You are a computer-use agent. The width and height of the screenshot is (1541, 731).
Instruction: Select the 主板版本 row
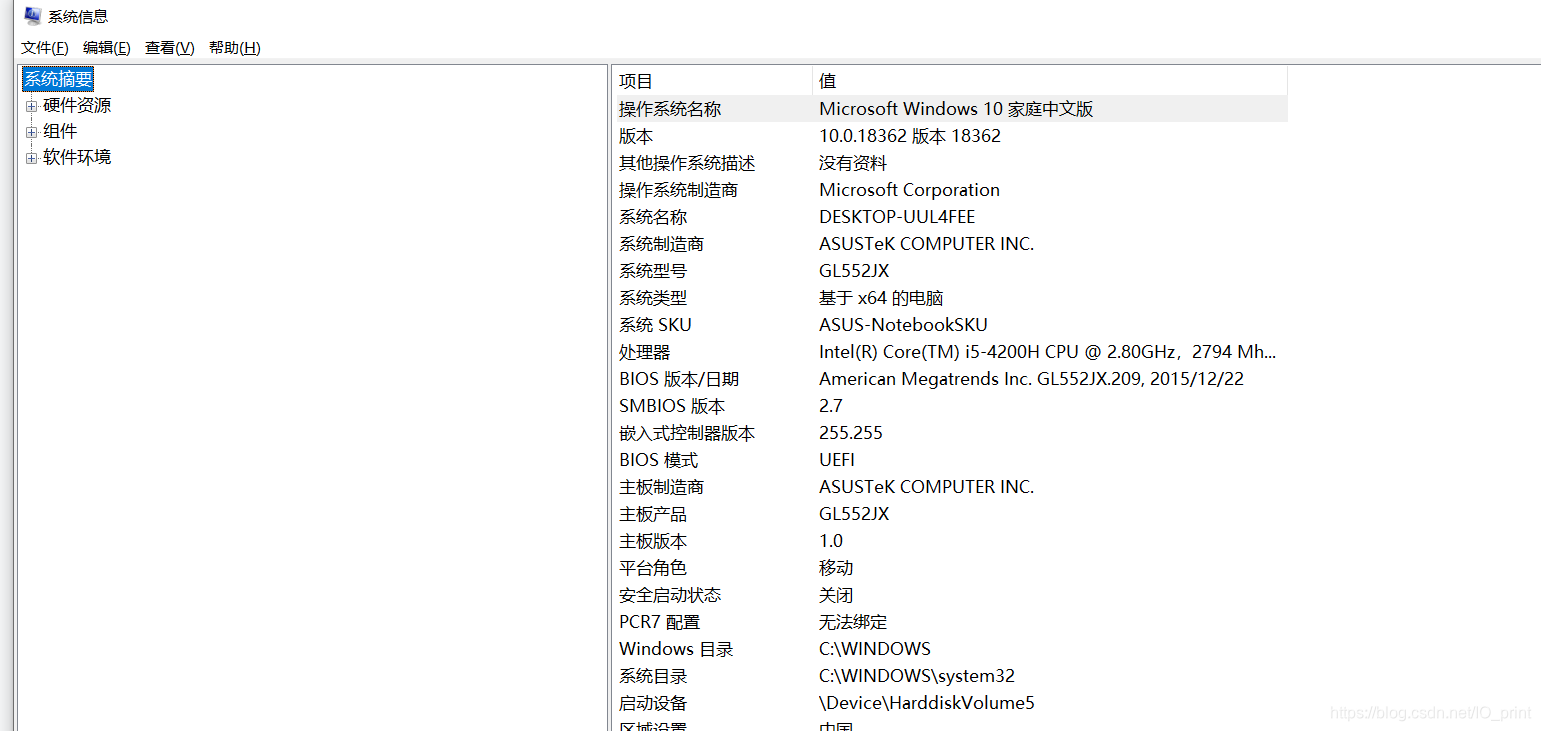(950, 541)
